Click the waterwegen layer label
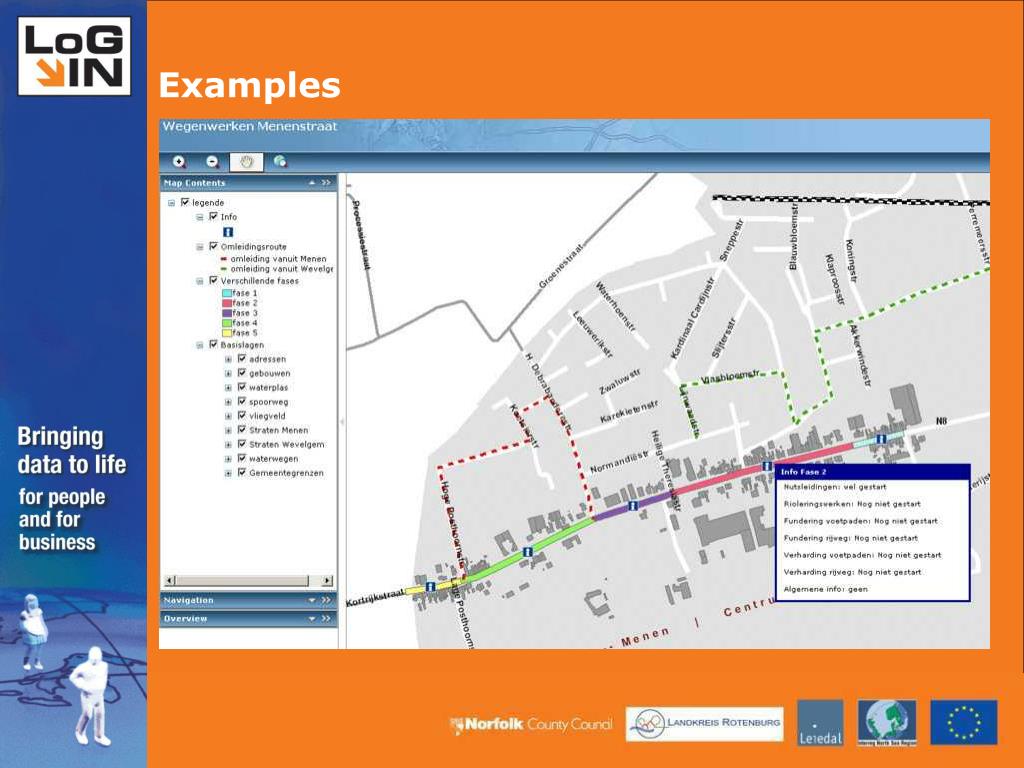This screenshot has height=768, width=1024. point(274,459)
